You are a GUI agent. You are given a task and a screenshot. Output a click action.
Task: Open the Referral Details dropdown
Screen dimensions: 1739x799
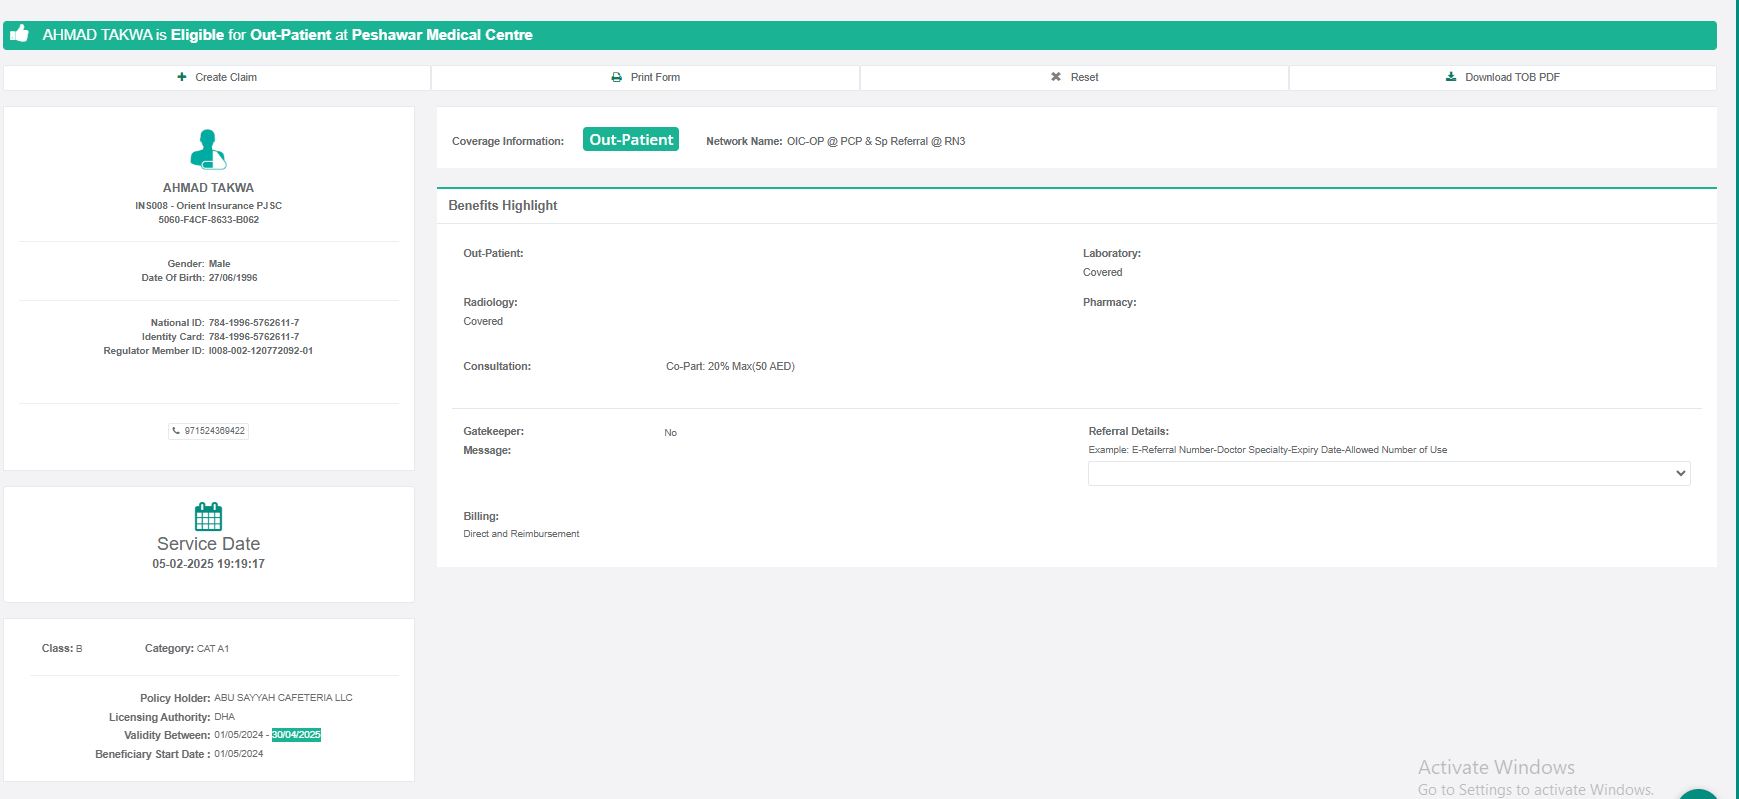click(1388, 473)
